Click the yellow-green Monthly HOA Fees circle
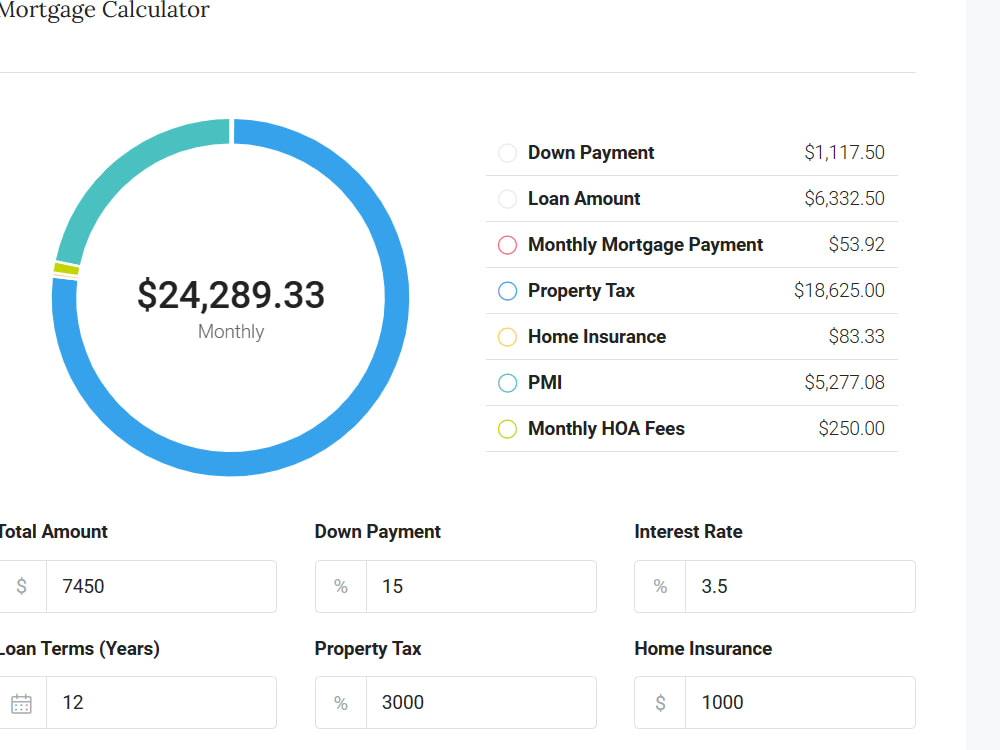The image size is (1000, 750). coord(507,429)
